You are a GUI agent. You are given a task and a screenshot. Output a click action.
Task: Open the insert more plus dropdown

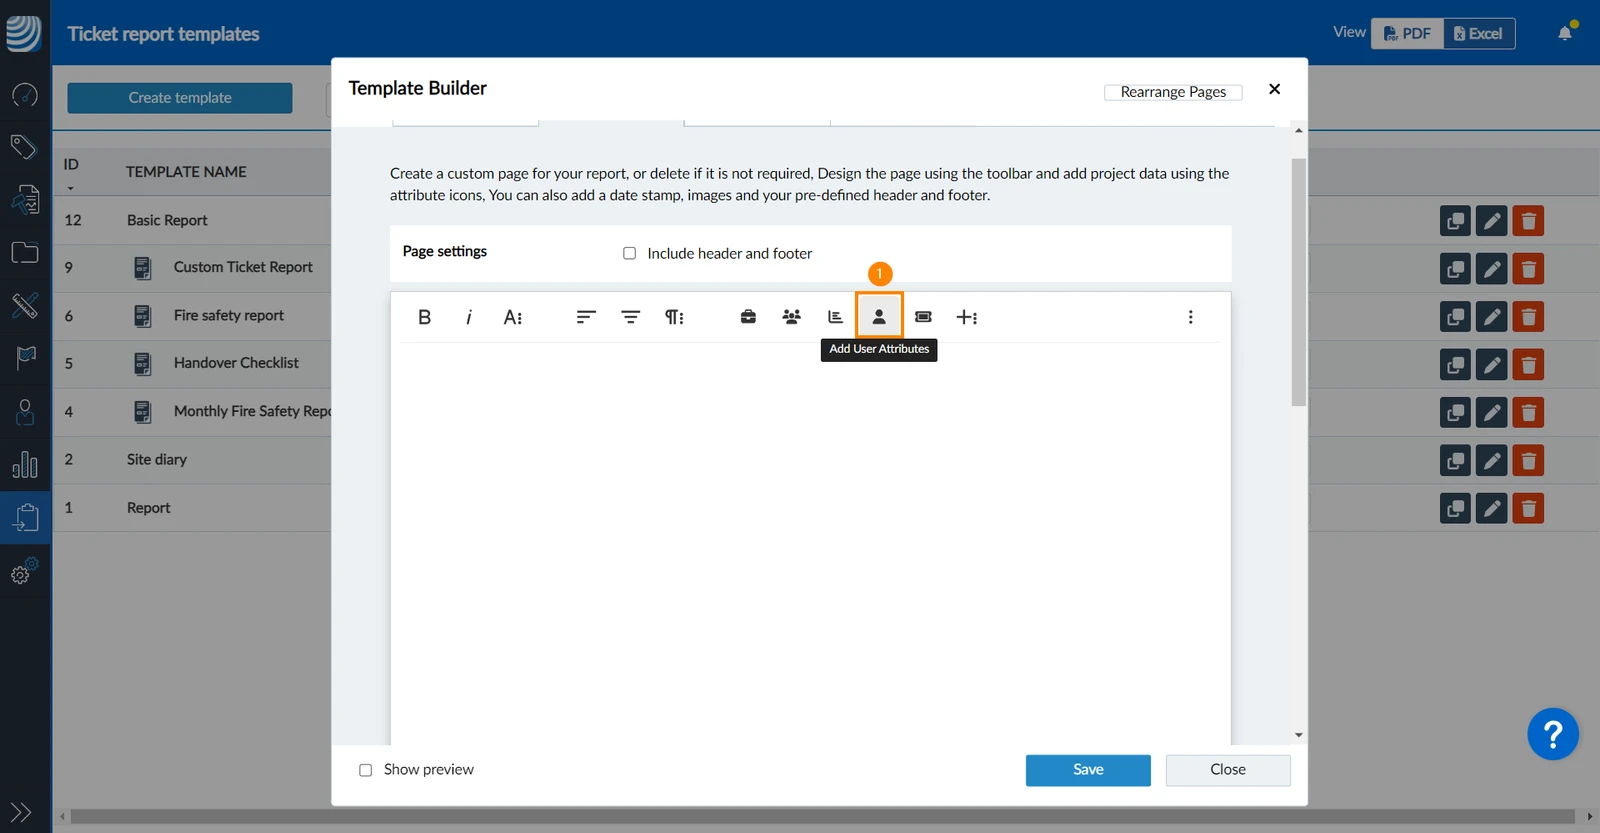coord(967,317)
